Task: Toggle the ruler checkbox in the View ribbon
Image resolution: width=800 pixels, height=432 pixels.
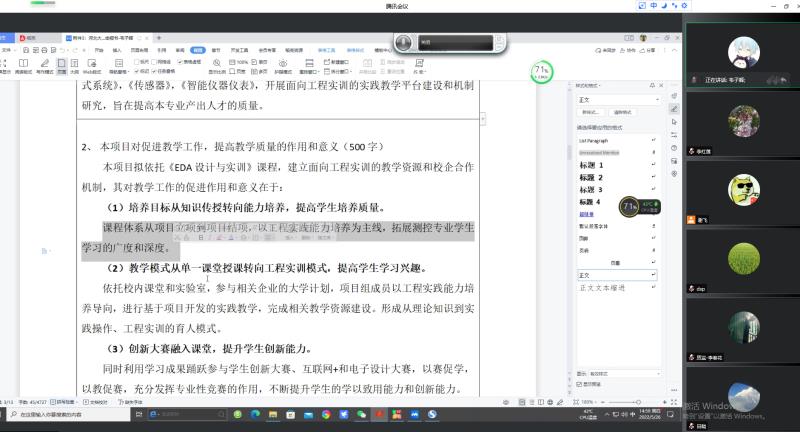Action: 135,61
